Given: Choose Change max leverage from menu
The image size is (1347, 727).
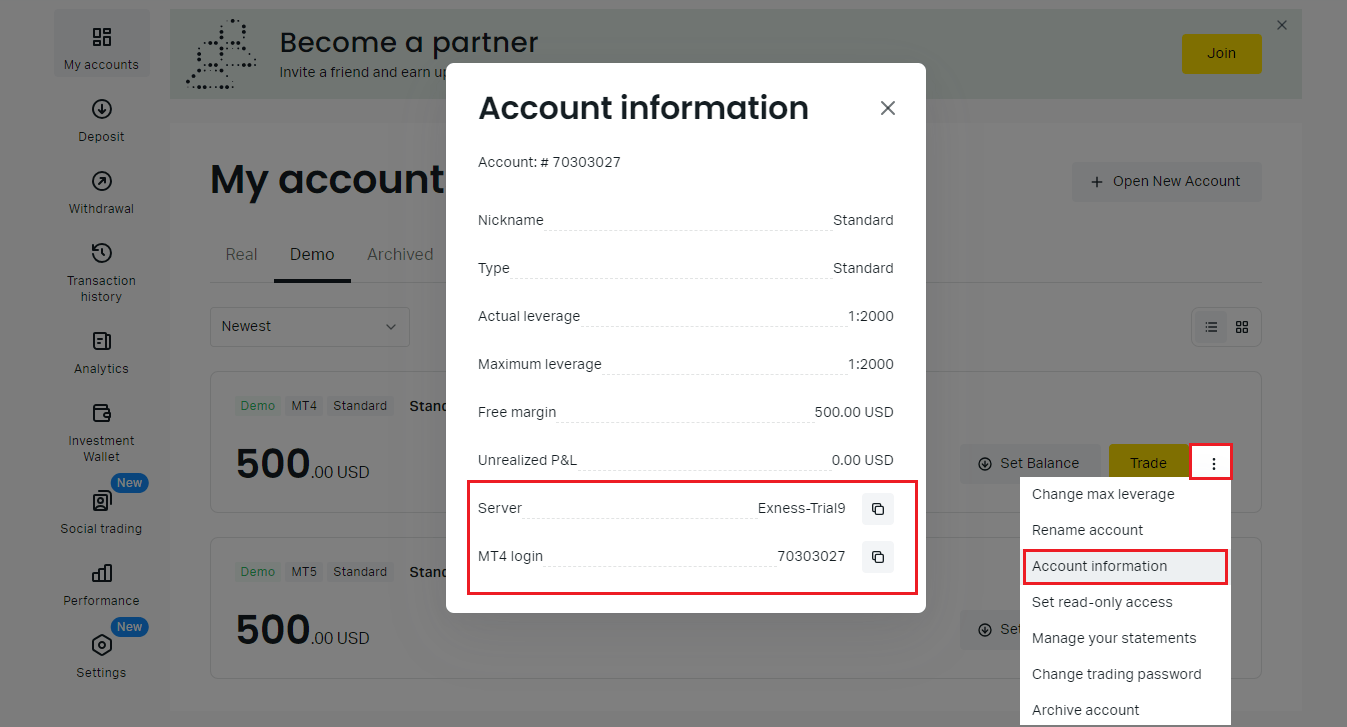Looking at the screenshot, I should click(x=1103, y=493).
